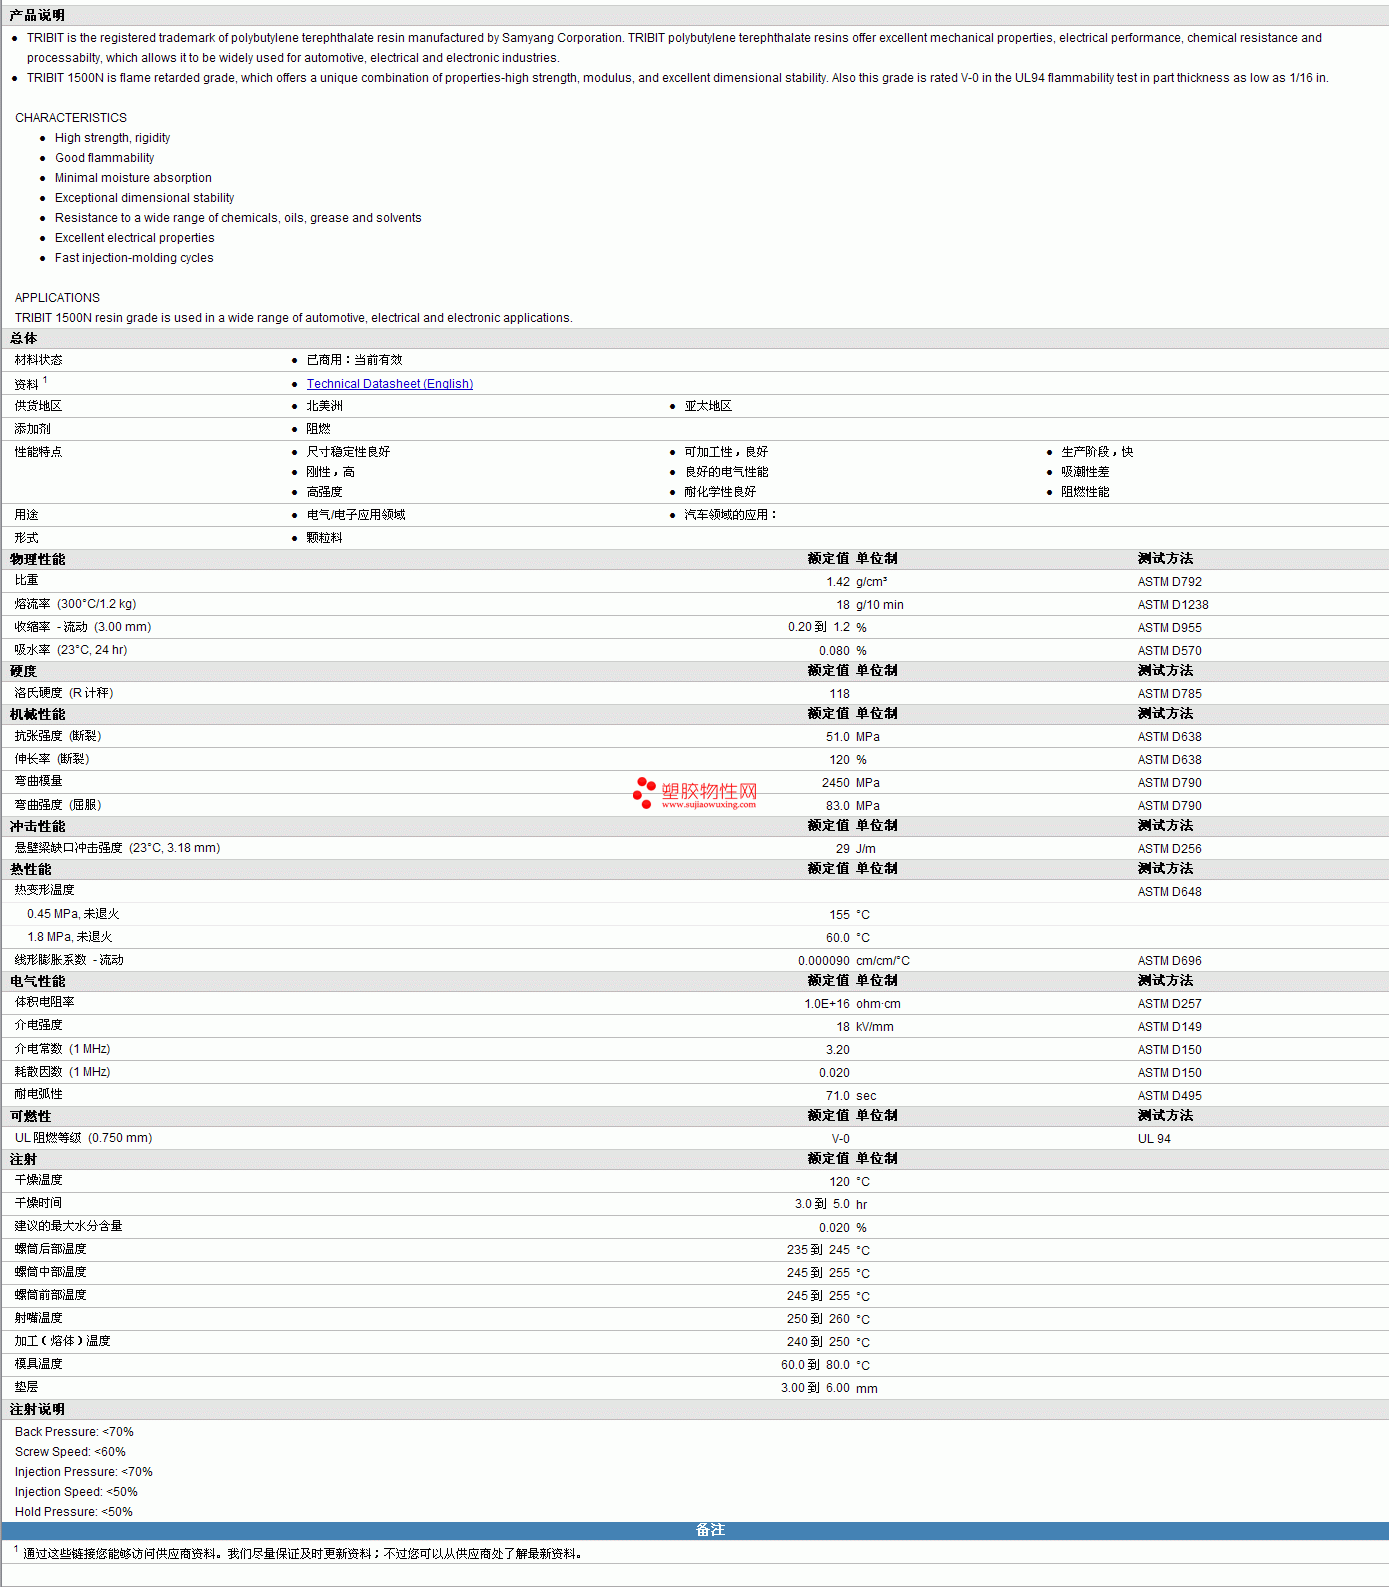Click the ASTM D256 test method
This screenshot has height=1587, width=1389.
(1170, 849)
